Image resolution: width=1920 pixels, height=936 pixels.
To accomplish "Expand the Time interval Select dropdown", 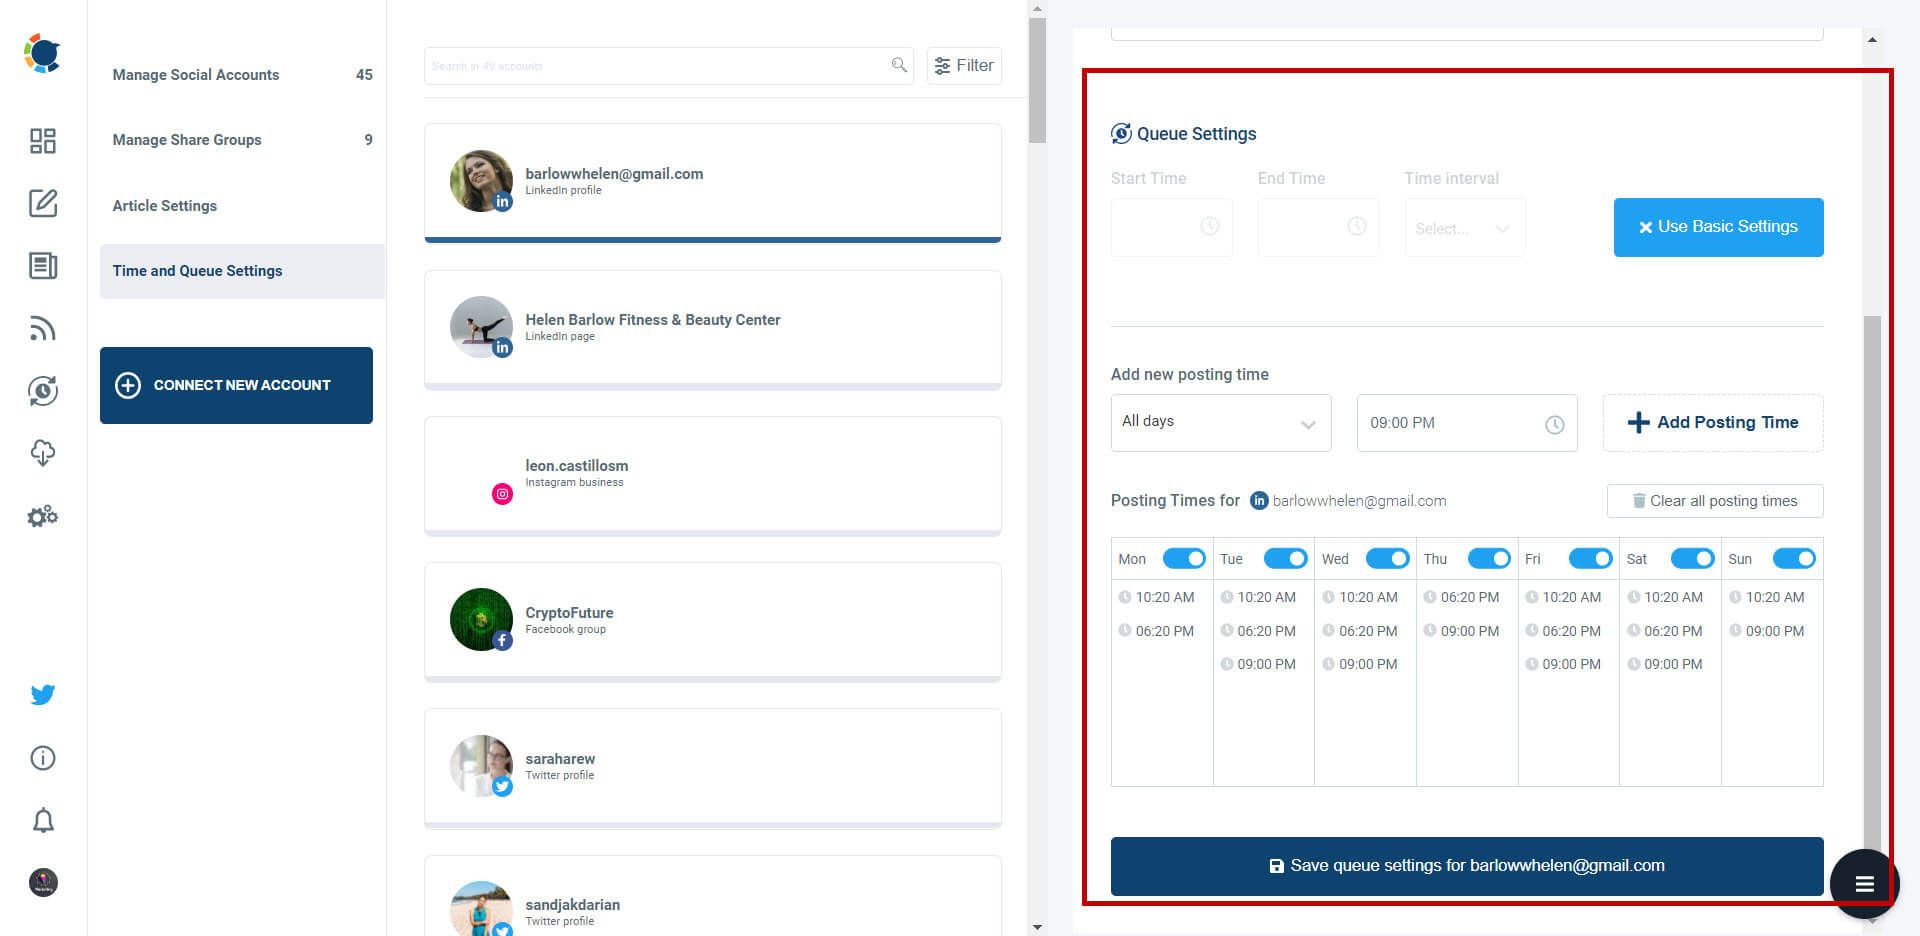I will pos(1464,227).
